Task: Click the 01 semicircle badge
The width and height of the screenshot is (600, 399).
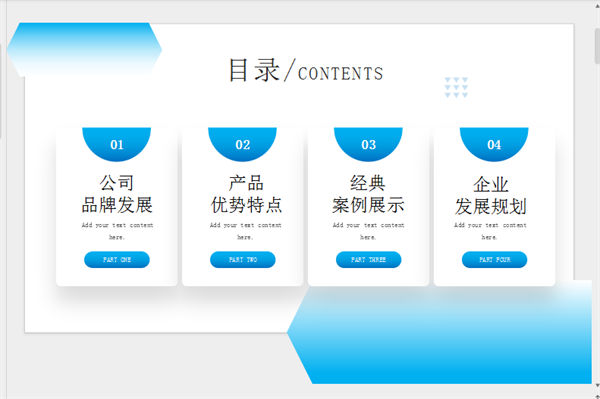Action: click(117, 144)
